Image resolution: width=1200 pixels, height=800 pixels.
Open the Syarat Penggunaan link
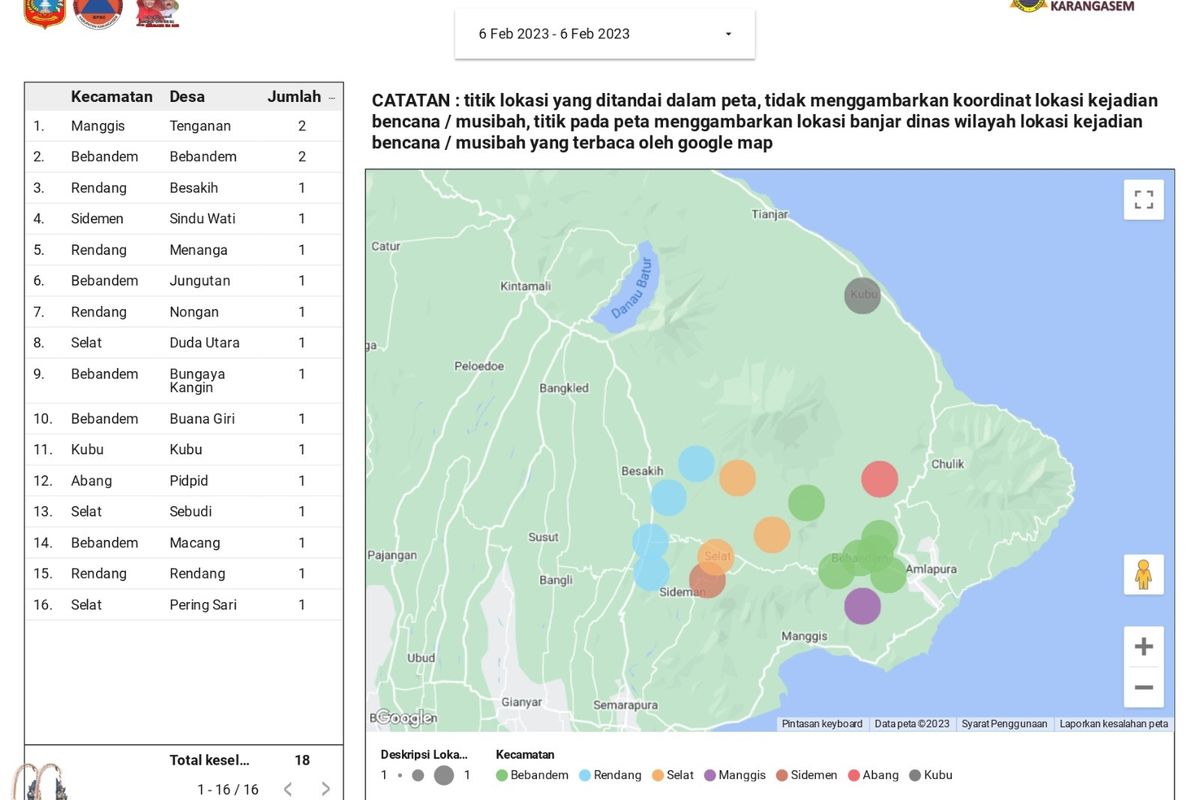1004,724
